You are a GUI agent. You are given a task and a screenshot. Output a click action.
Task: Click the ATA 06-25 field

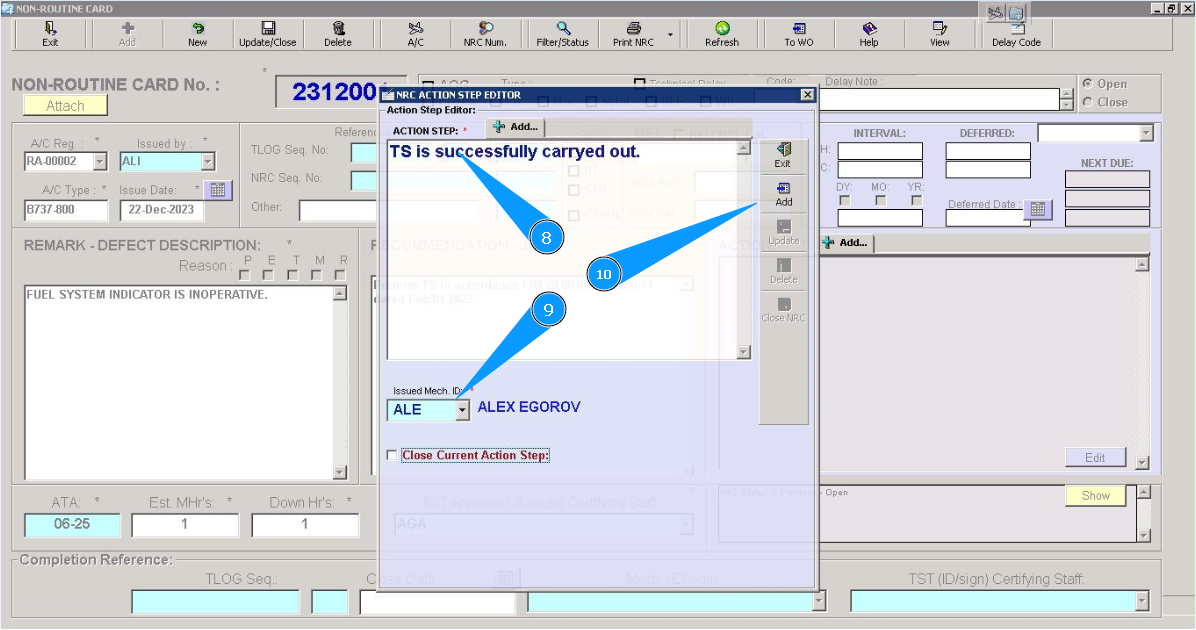click(72, 525)
